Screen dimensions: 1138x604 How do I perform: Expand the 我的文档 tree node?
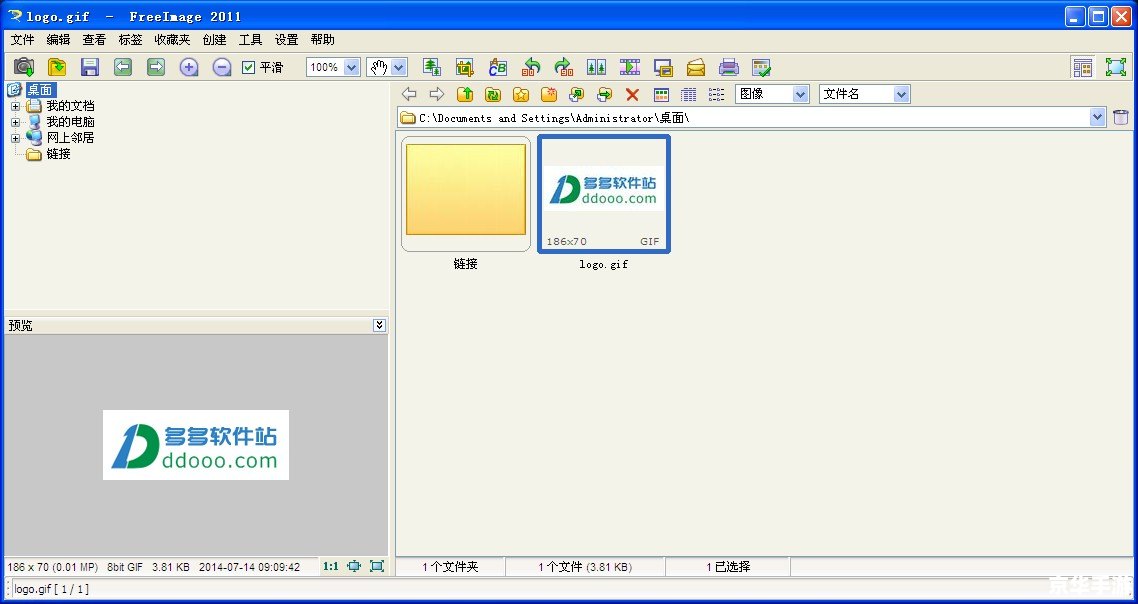pos(15,106)
